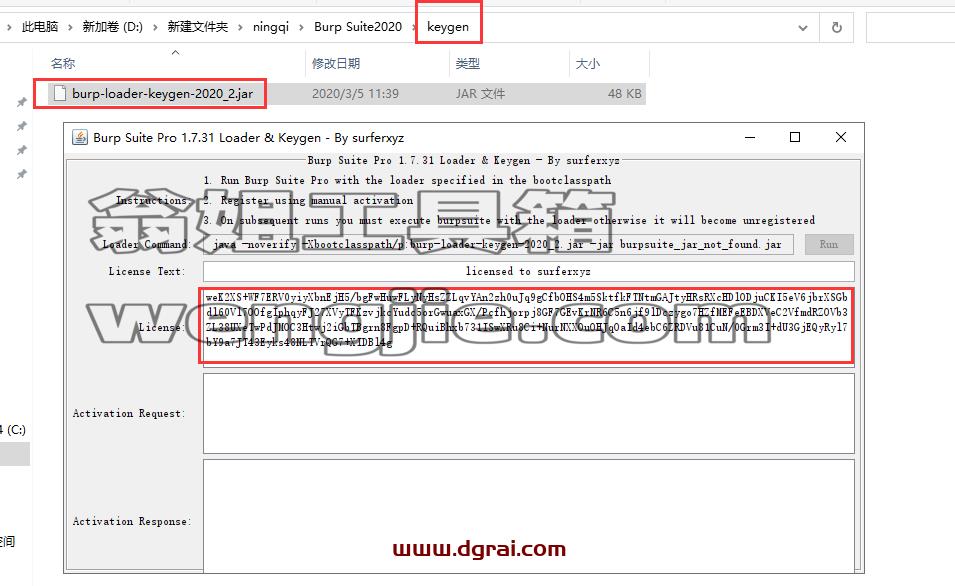Expand the chevron after 新加卷 (D:) breadcrumb
The width and height of the screenshot is (955, 586).
click(155, 27)
